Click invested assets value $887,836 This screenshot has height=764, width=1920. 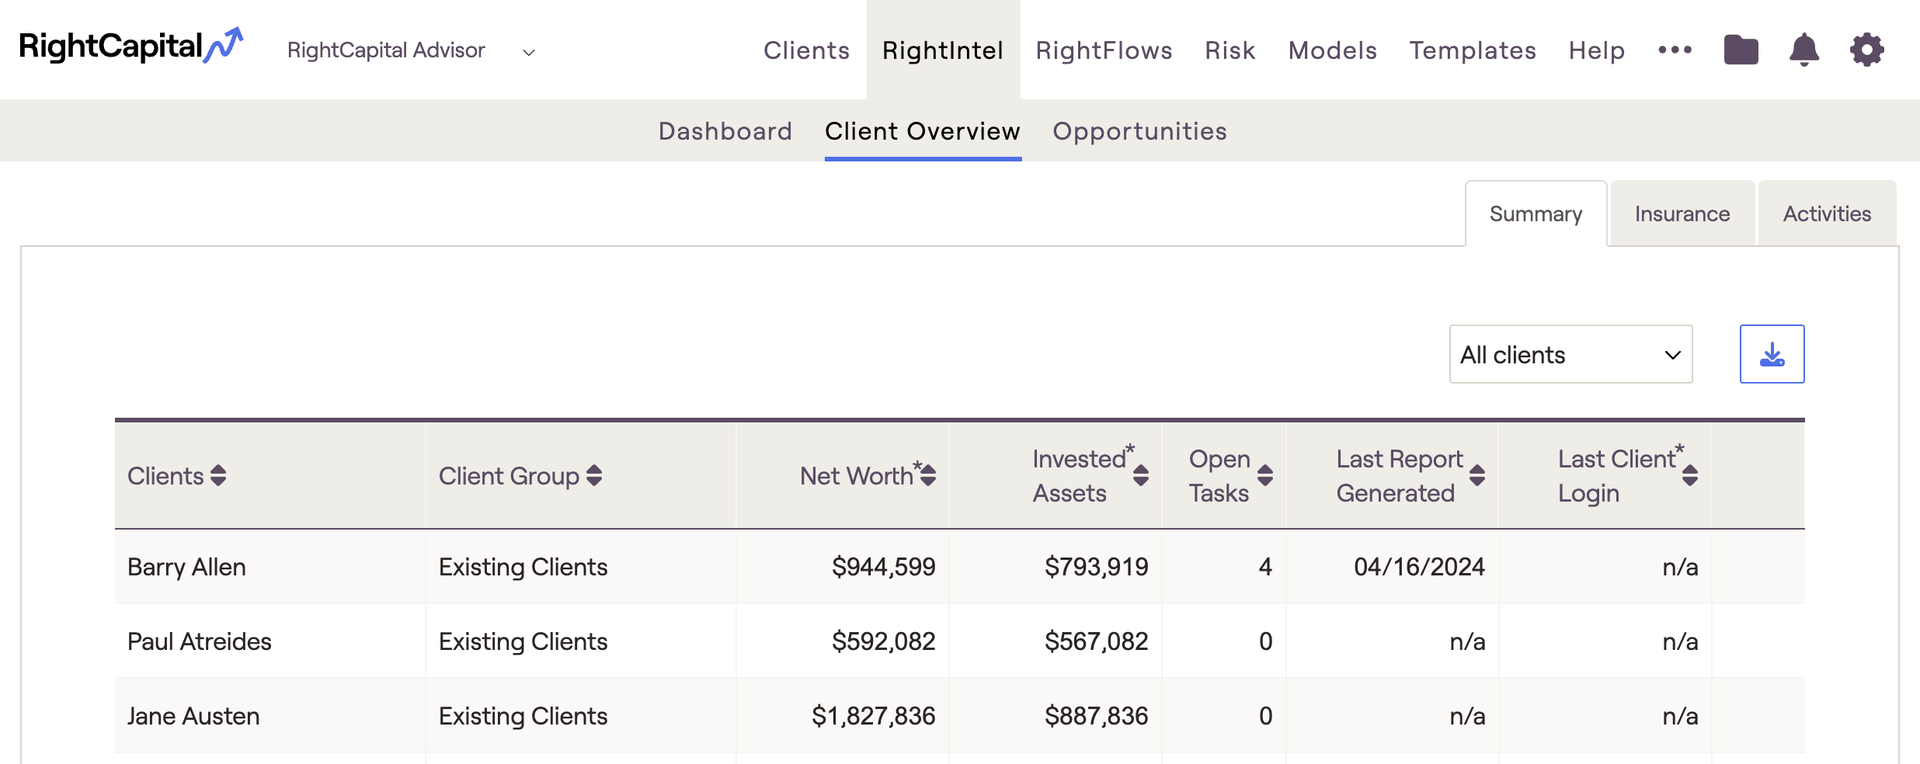coord(1097,716)
